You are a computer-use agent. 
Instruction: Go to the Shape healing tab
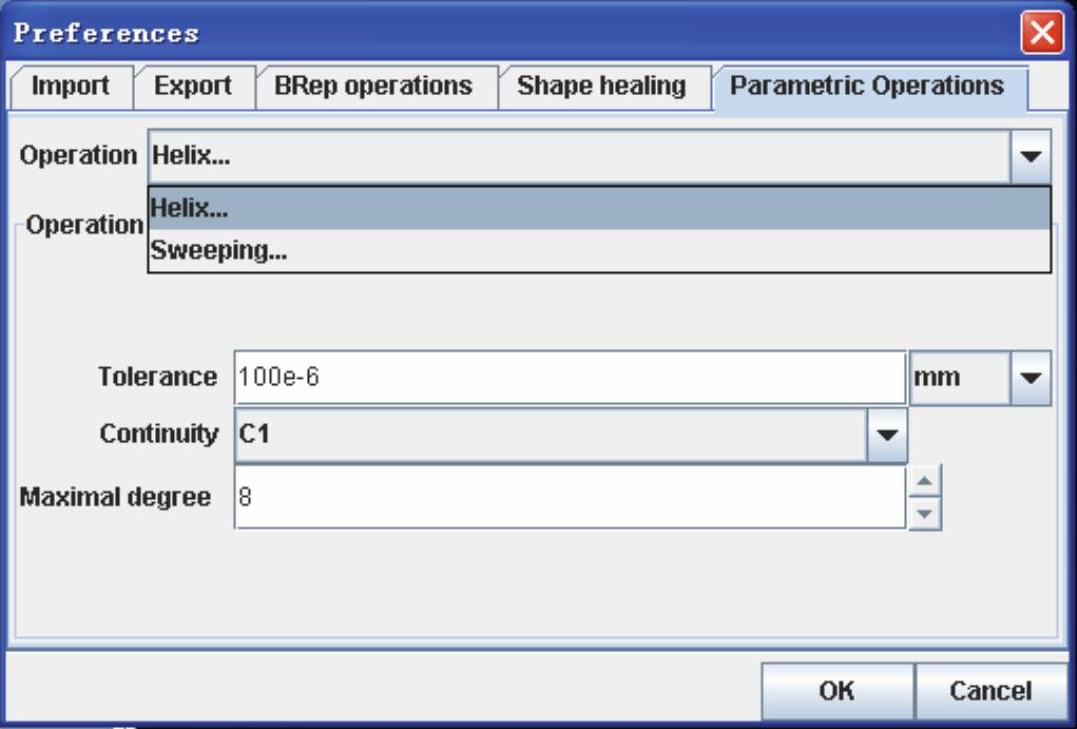coord(601,87)
